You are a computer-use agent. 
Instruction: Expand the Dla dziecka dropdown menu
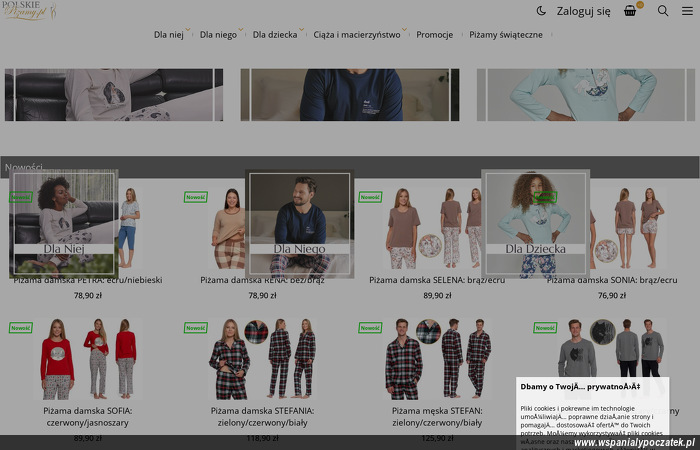275,34
